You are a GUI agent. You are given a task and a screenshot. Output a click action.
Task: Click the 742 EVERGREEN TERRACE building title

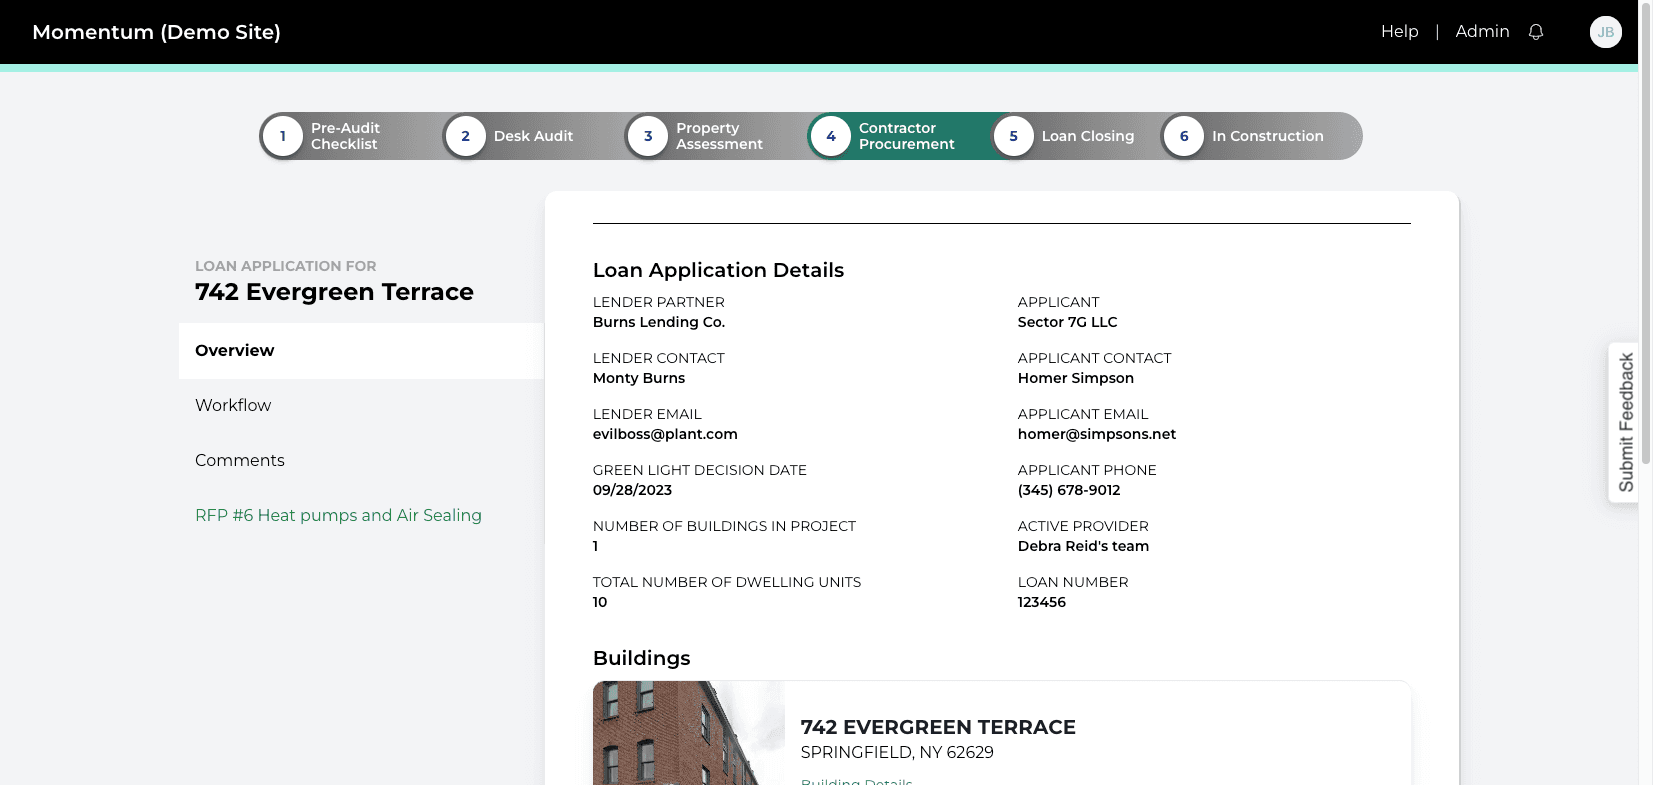(x=938, y=727)
